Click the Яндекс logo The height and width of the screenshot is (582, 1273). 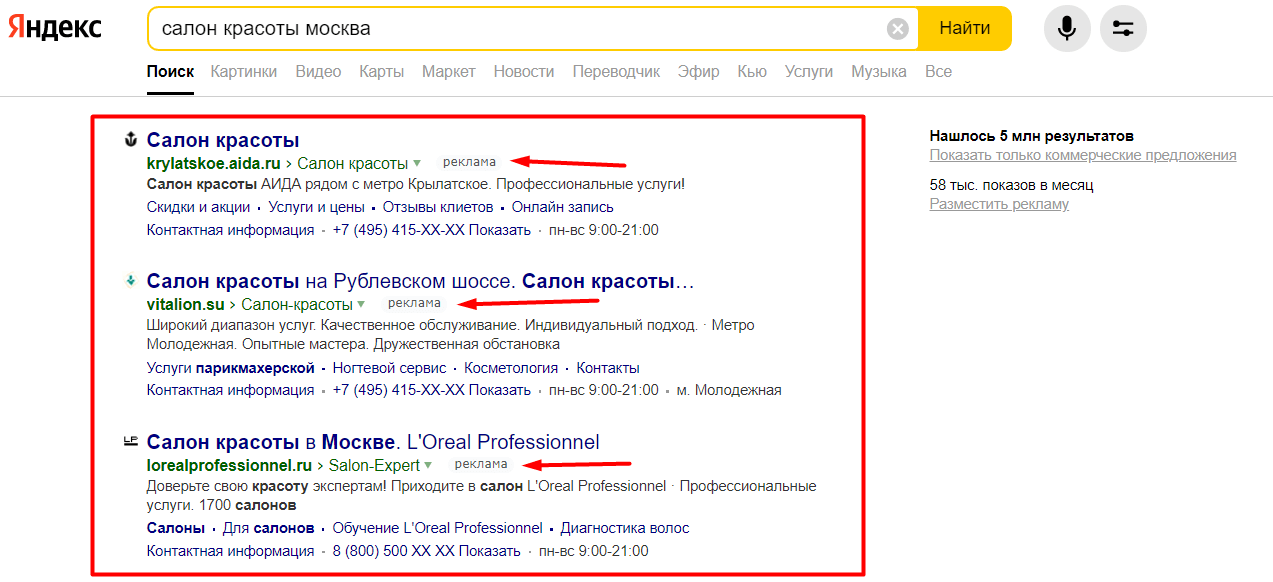55,28
